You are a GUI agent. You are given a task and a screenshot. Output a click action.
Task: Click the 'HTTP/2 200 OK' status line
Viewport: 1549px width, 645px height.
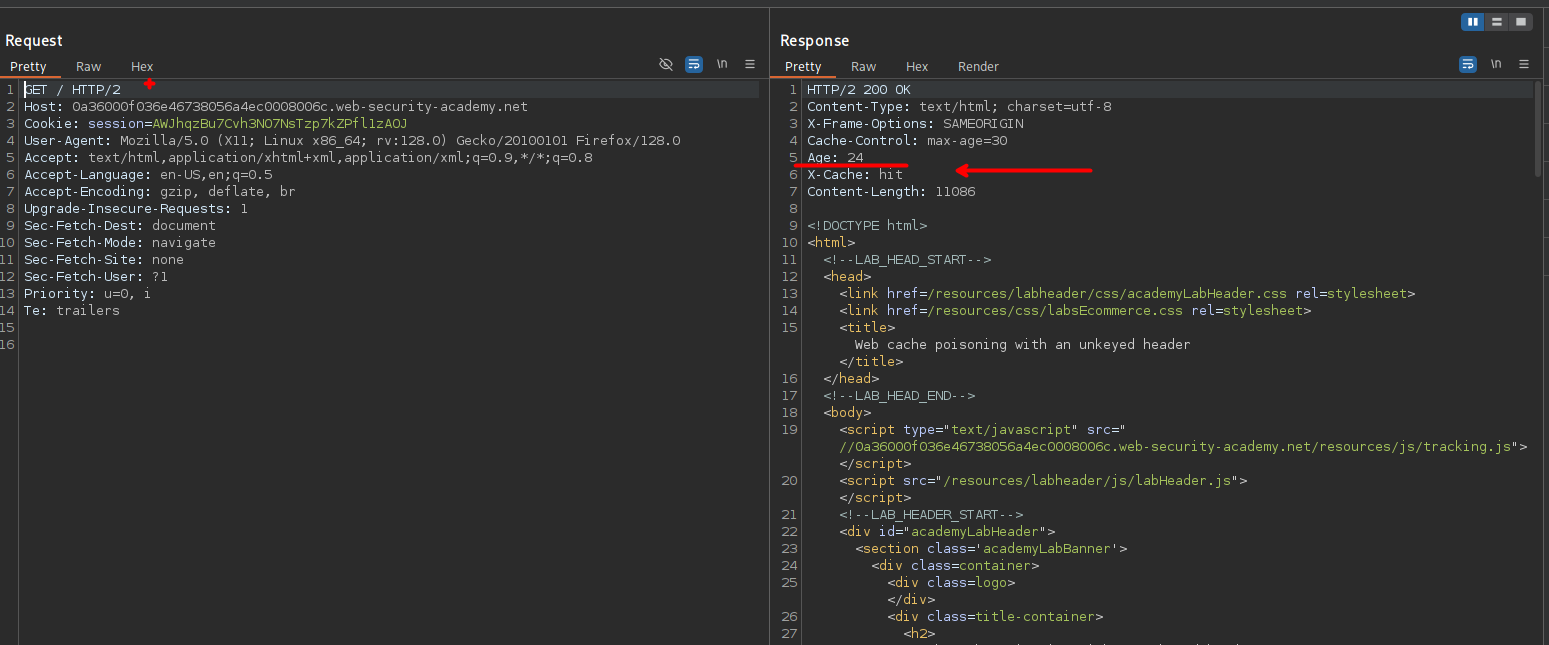tap(859, 90)
